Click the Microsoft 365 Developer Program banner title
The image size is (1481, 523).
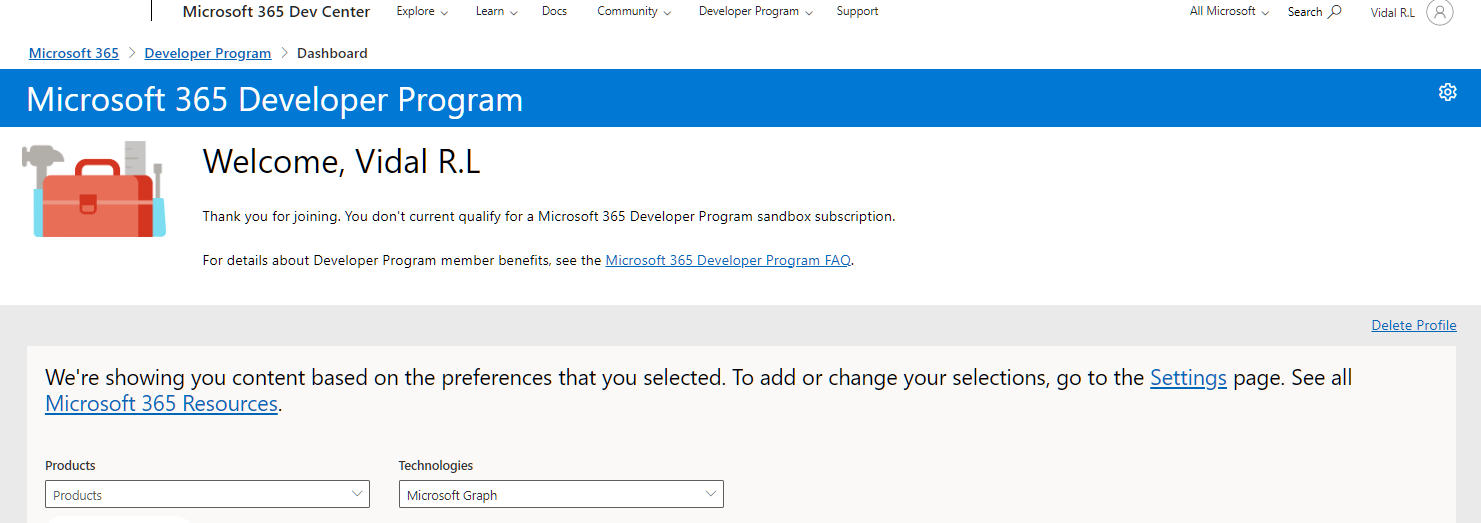(275, 100)
